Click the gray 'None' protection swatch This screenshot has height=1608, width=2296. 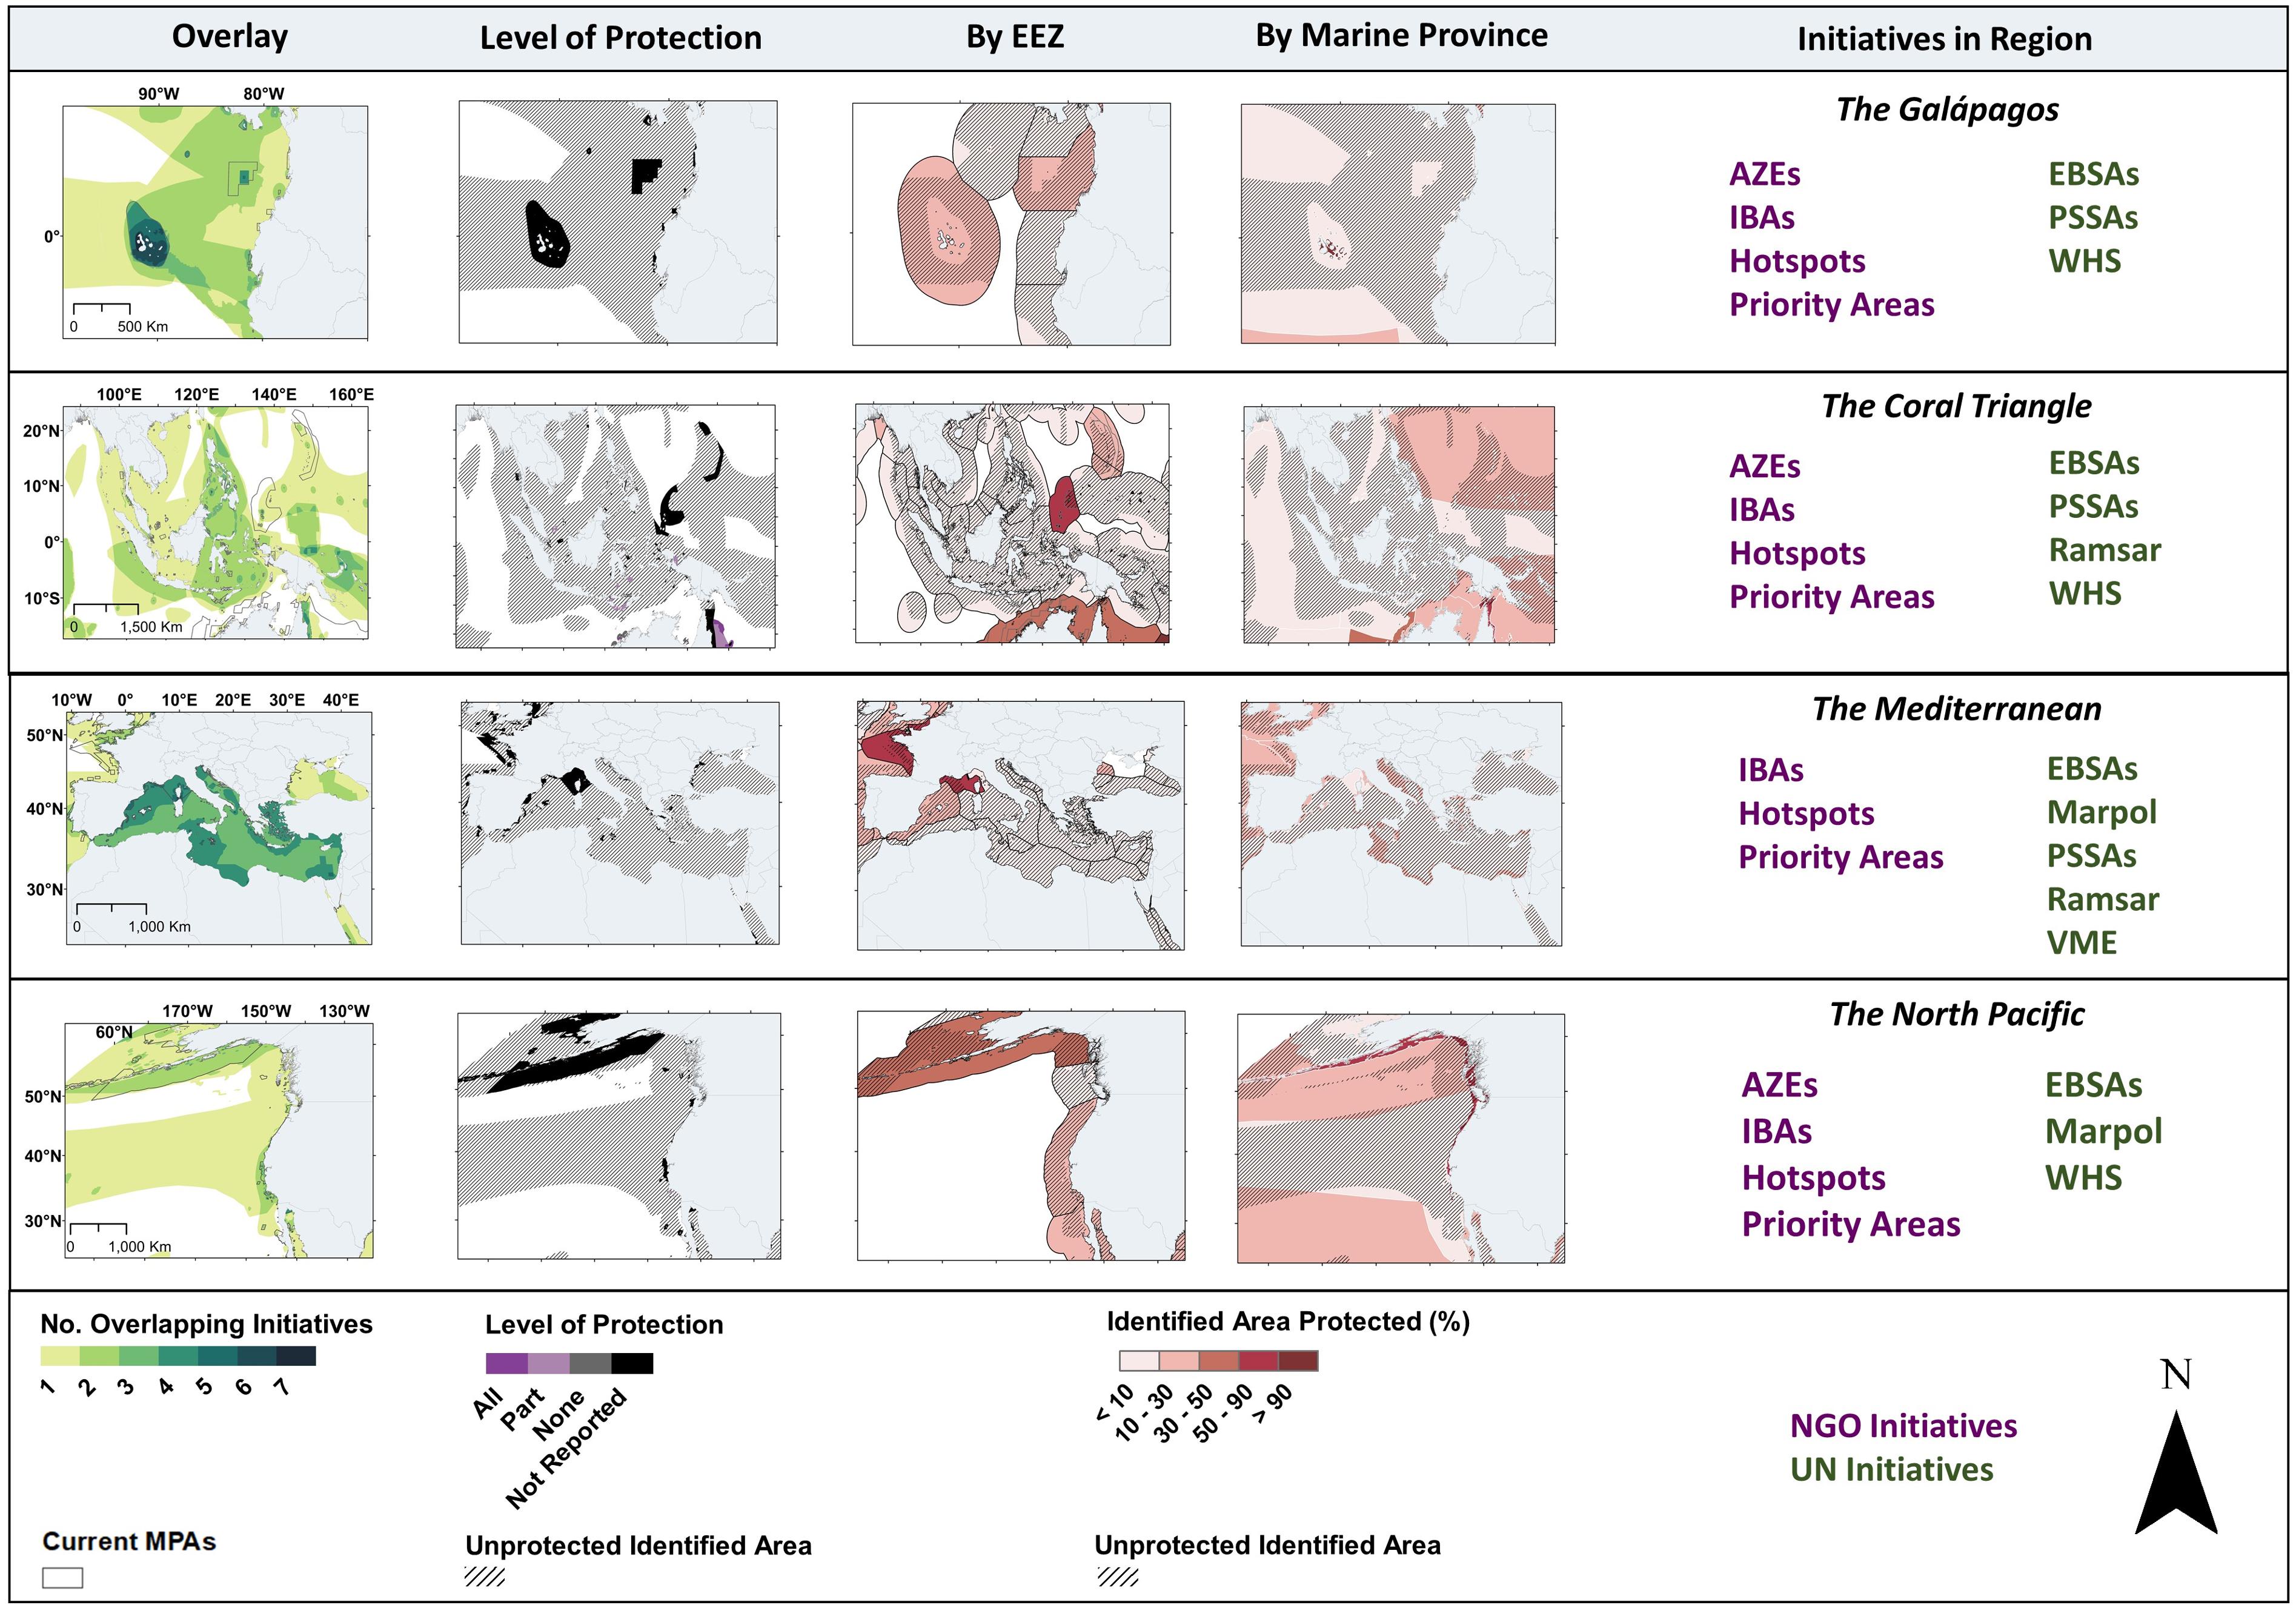tap(590, 1363)
